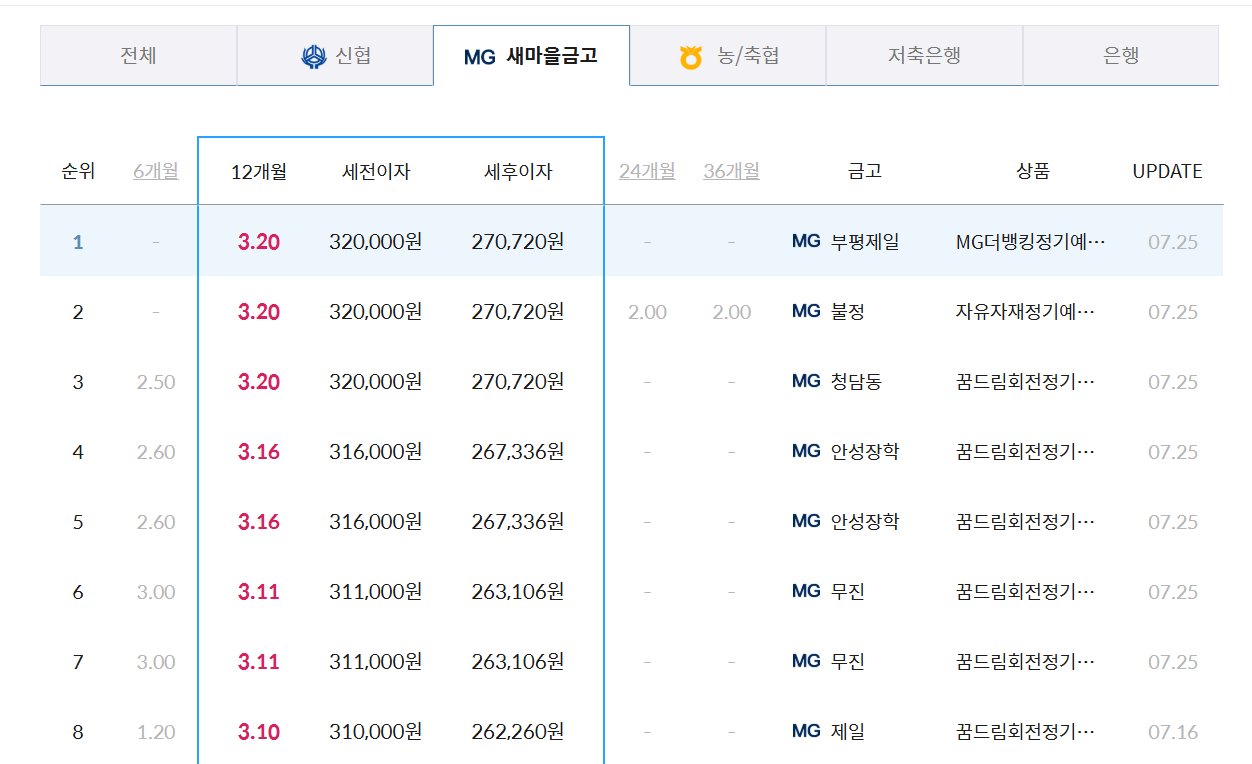The height and width of the screenshot is (764, 1252).
Task: Sort by the 24개월 column header
Action: pos(647,171)
